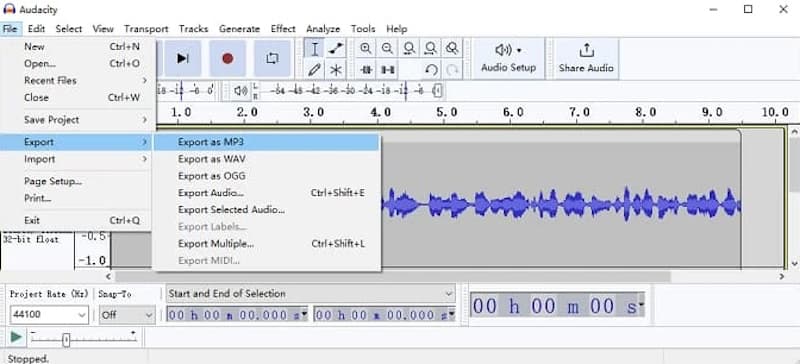Click the playback level meter scale
Viewport: 800px width, 364px height.
pos(352,91)
